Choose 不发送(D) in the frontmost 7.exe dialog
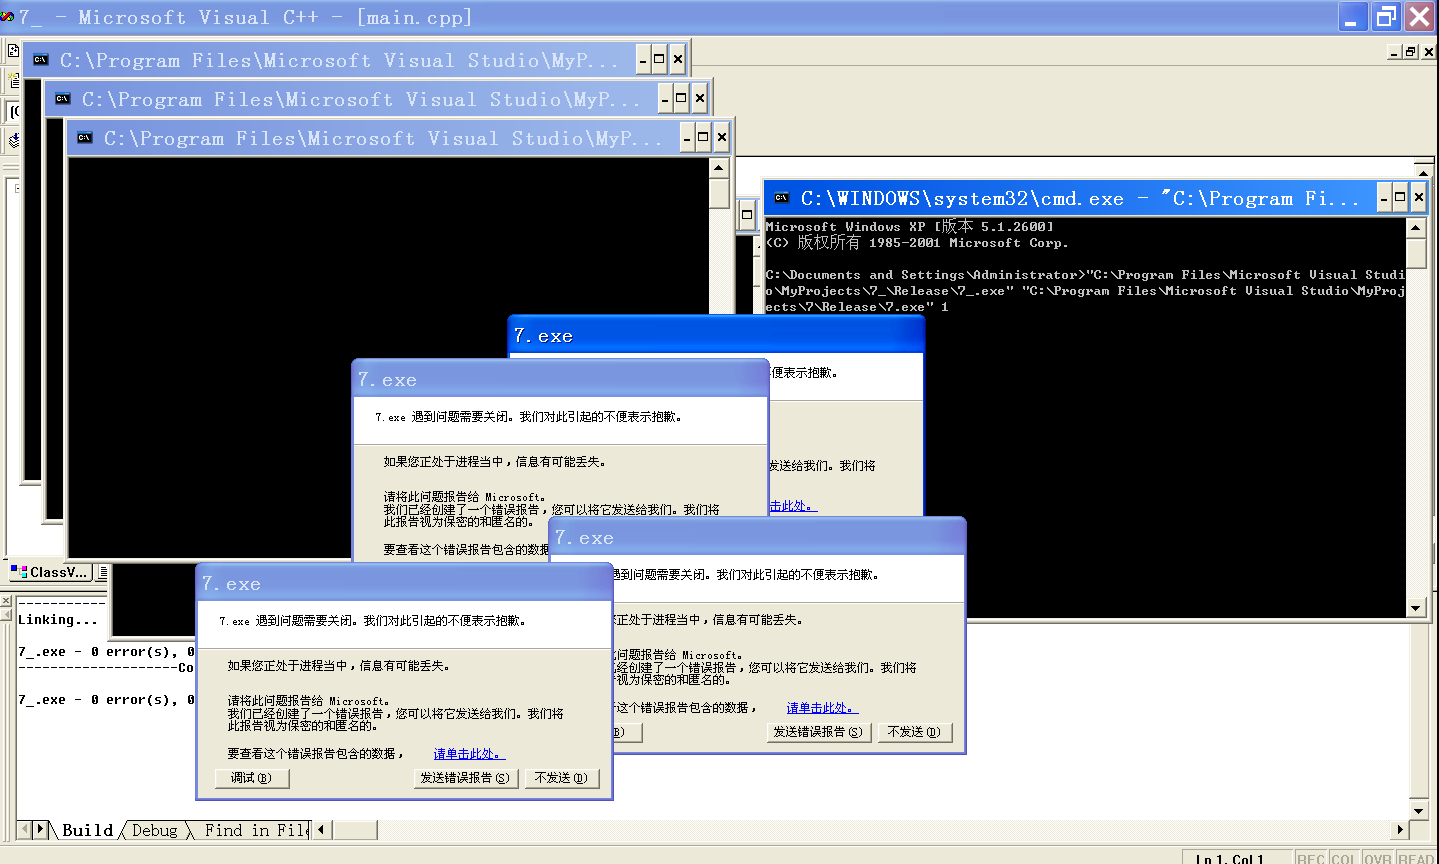1439x864 pixels. click(561, 778)
